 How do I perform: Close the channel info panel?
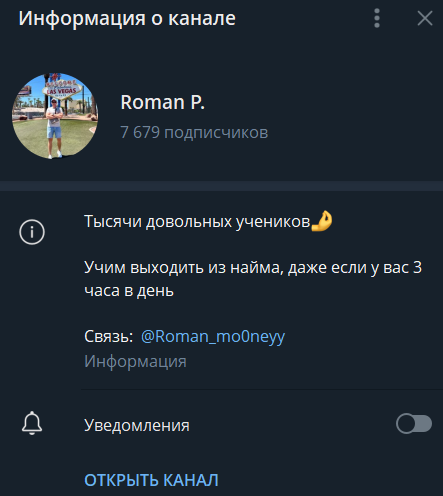pyautogui.click(x=425, y=18)
